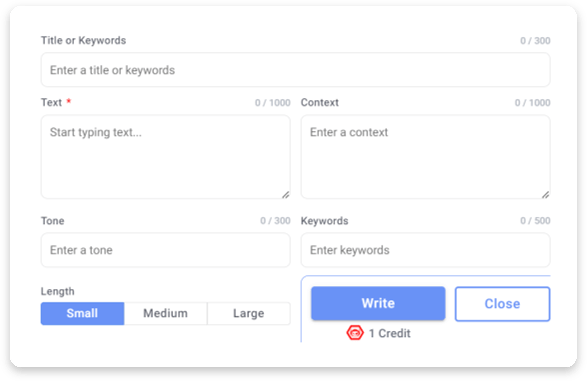Focus the 'Enter a title or keywords' field
This screenshot has height=381, width=587.
click(x=295, y=70)
